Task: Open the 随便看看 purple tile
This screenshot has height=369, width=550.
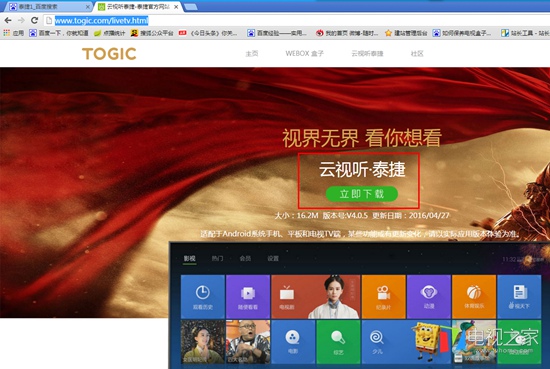Action: coord(248,296)
